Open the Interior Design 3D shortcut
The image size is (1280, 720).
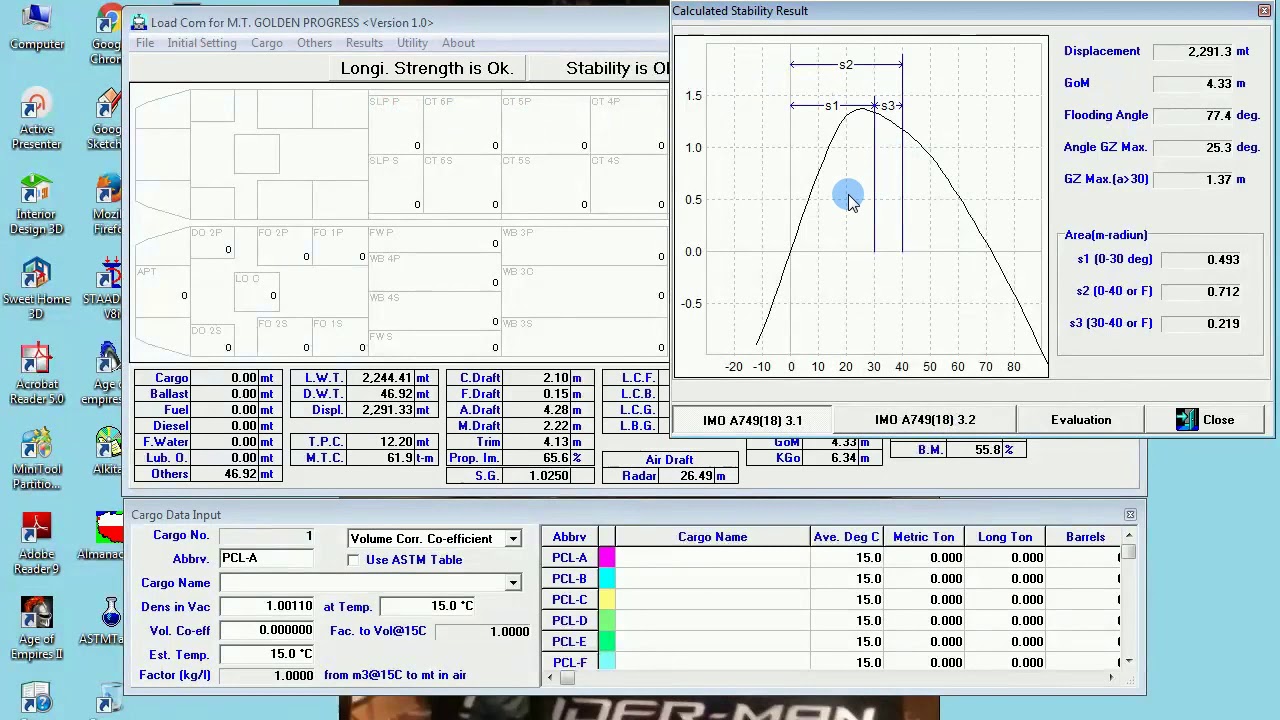pyautogui.click(x=37, y=207)
